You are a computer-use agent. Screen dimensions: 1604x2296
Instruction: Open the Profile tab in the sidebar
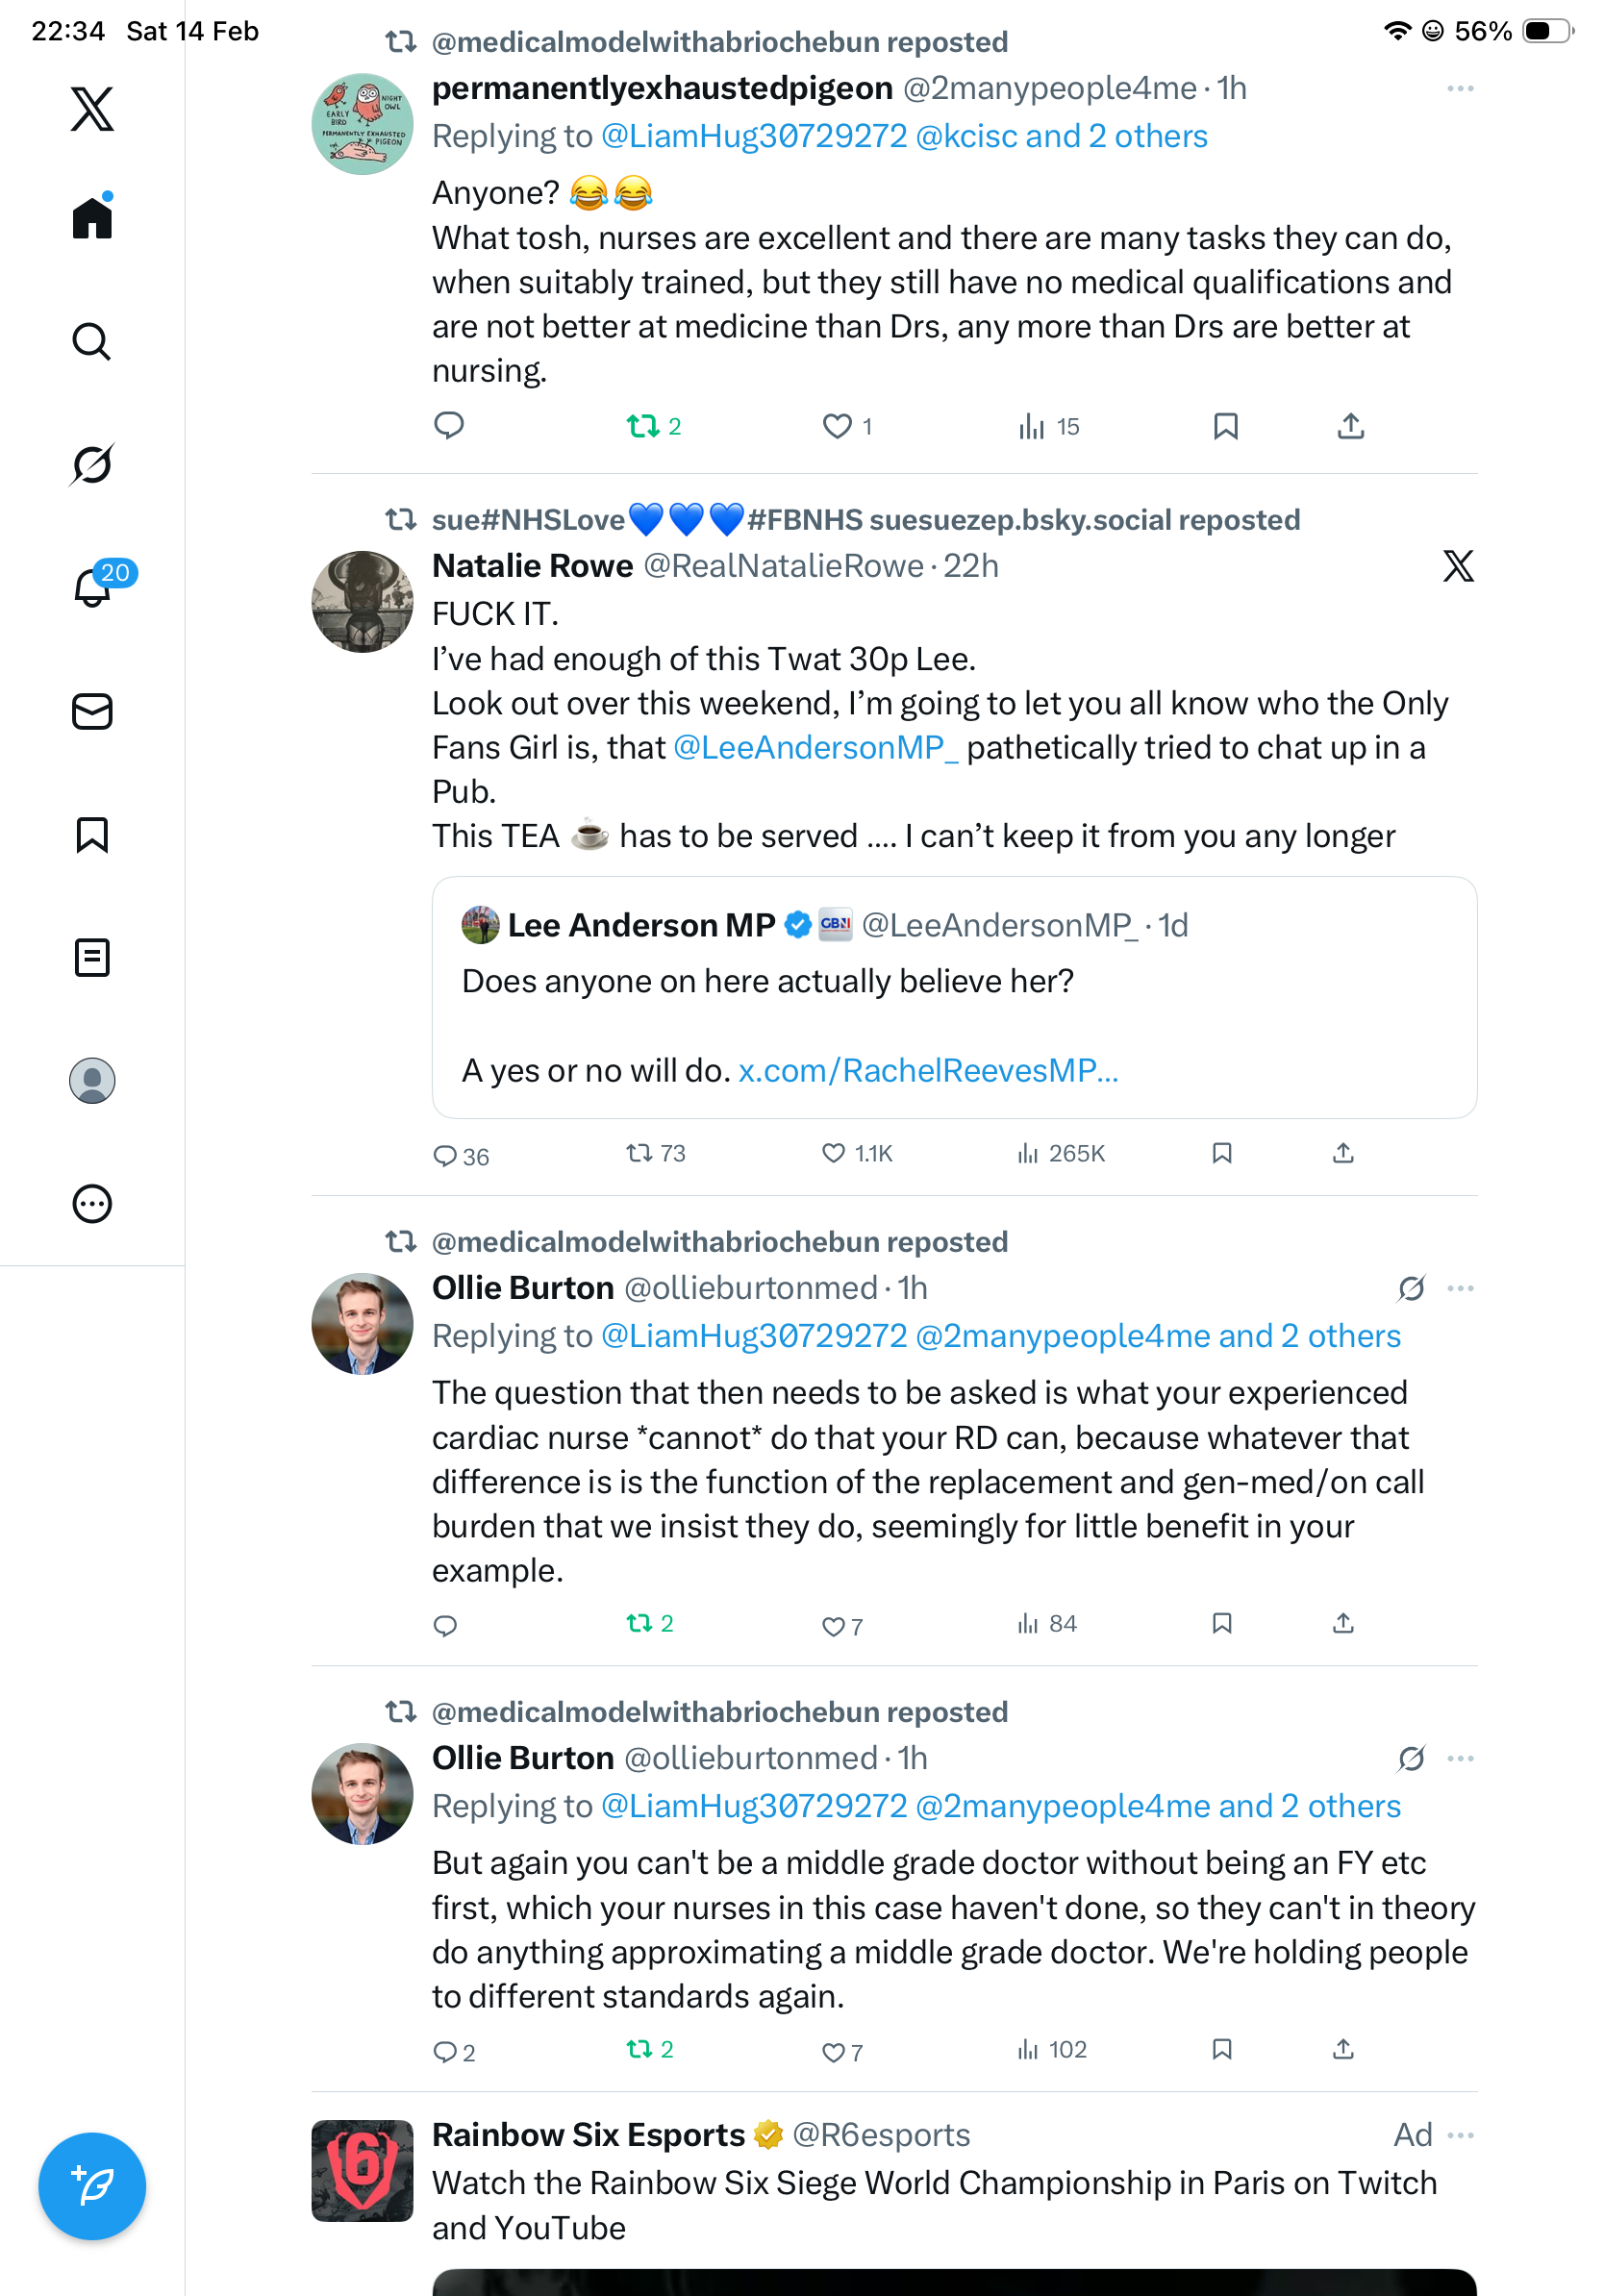92,1081
